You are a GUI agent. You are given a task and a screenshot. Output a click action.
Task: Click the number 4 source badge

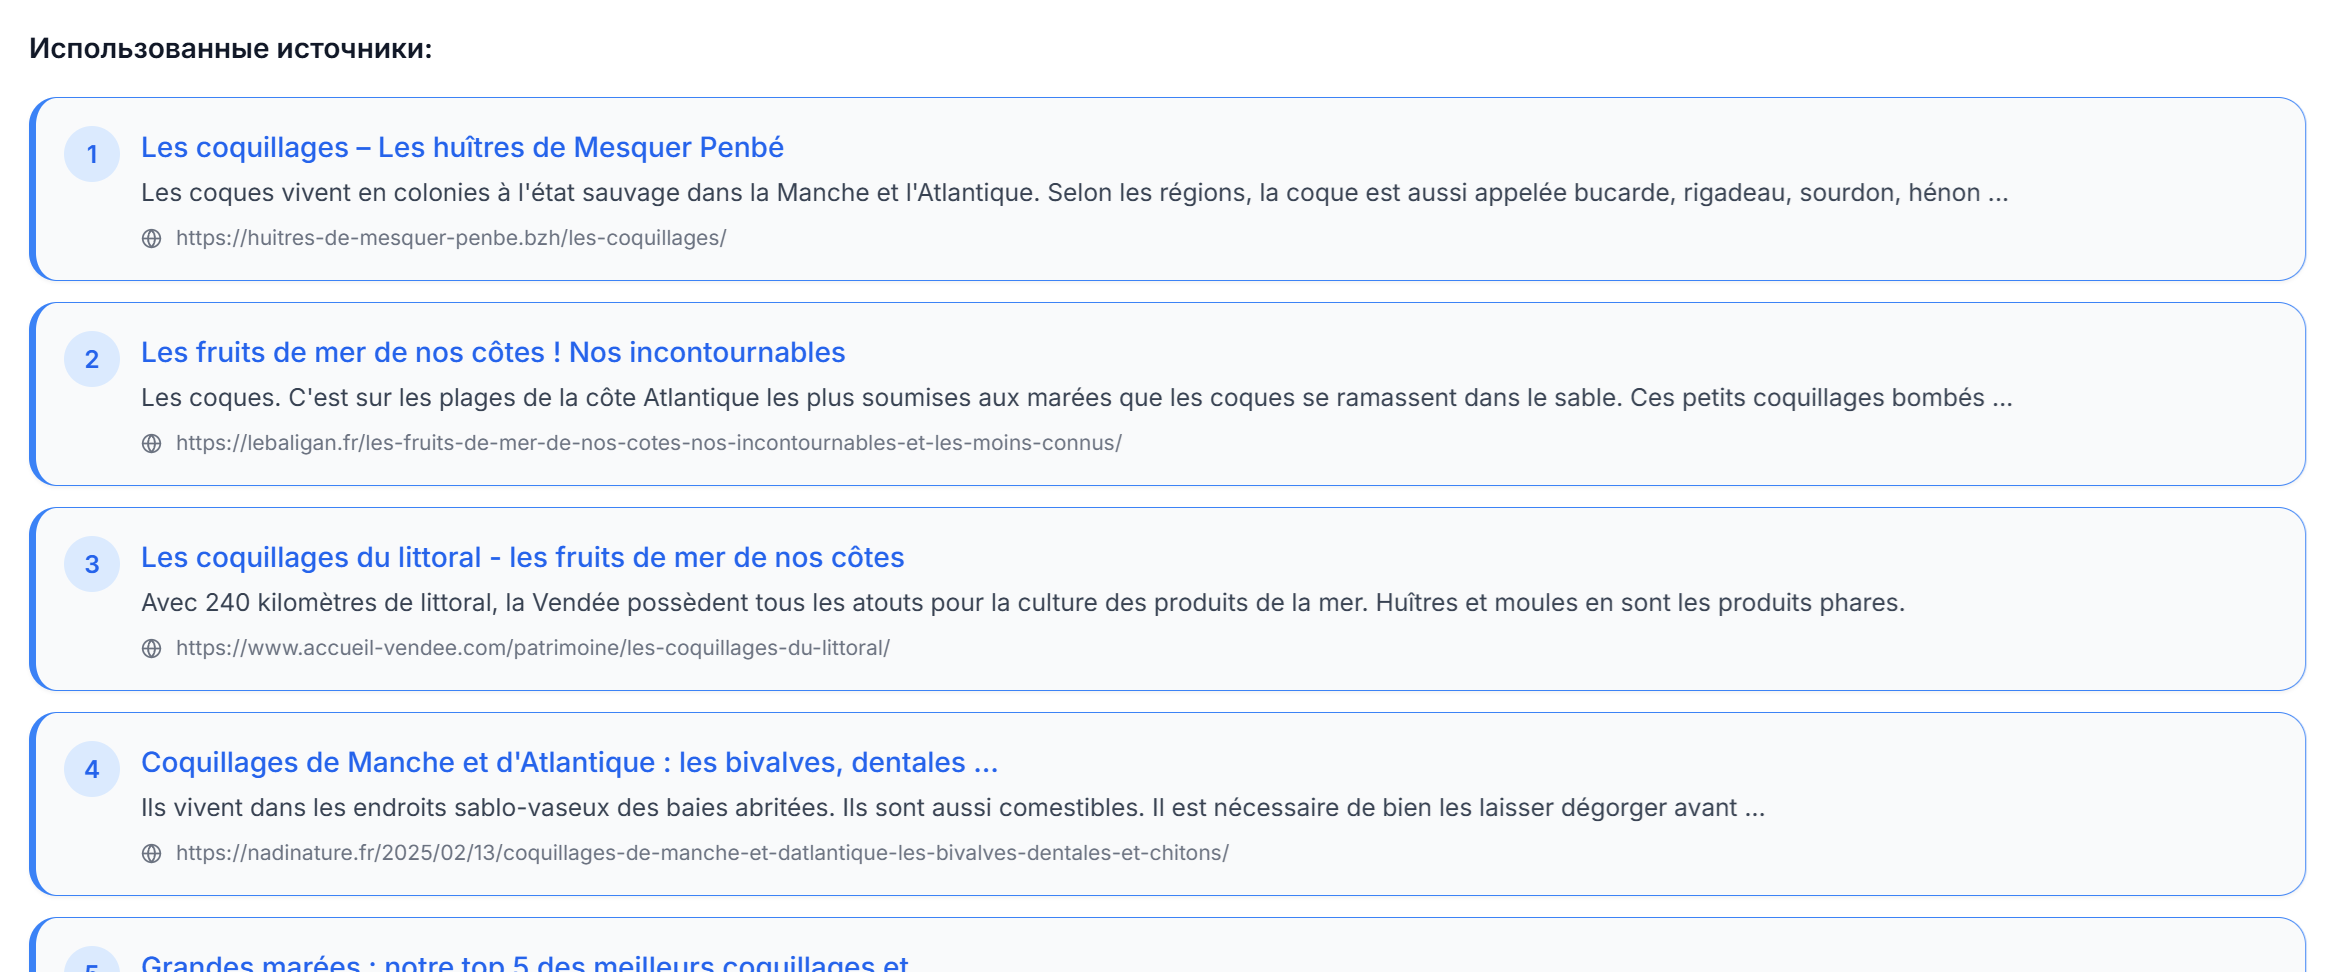[92, 769]
